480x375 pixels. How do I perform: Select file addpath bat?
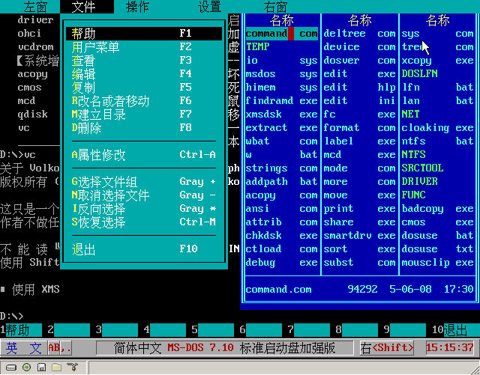click(x=282, y=182)
